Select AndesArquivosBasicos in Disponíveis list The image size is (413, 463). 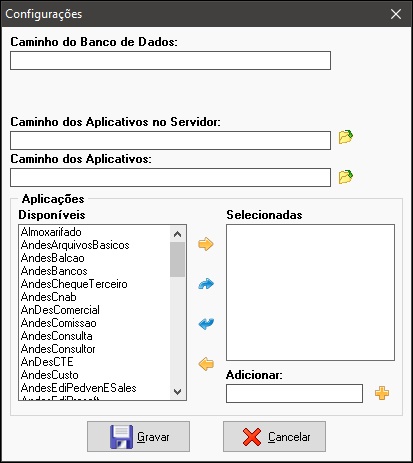(x=75, y=245)
